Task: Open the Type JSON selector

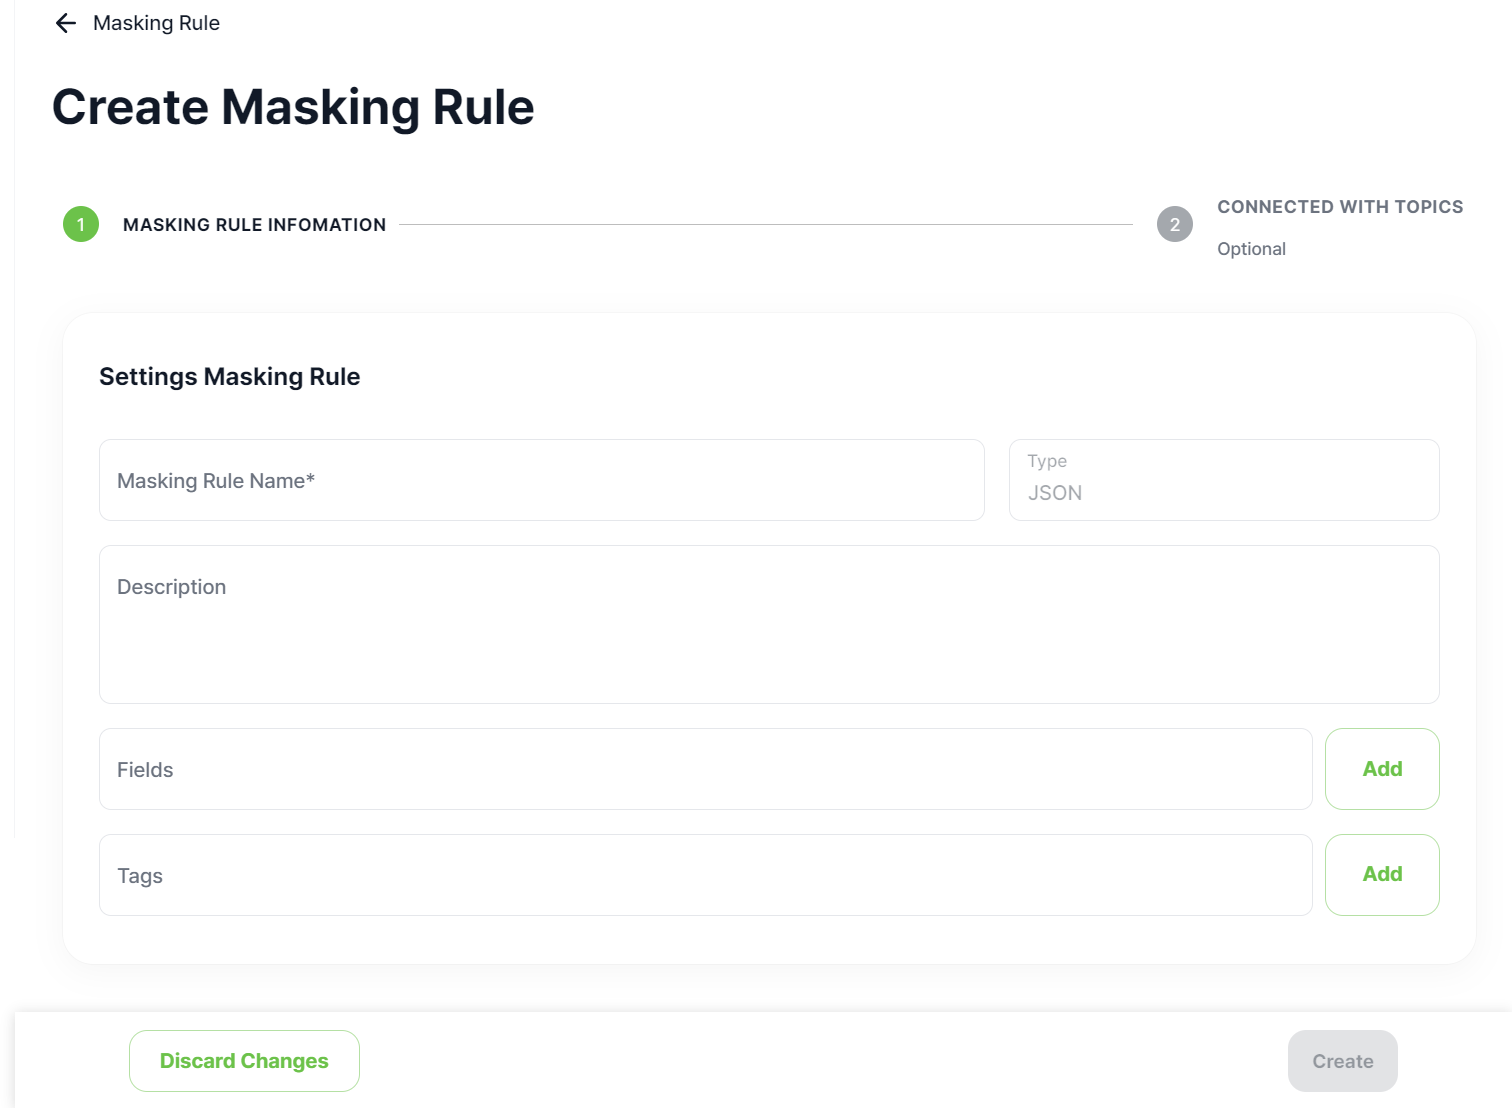Action: click(x=1224, y=480)
